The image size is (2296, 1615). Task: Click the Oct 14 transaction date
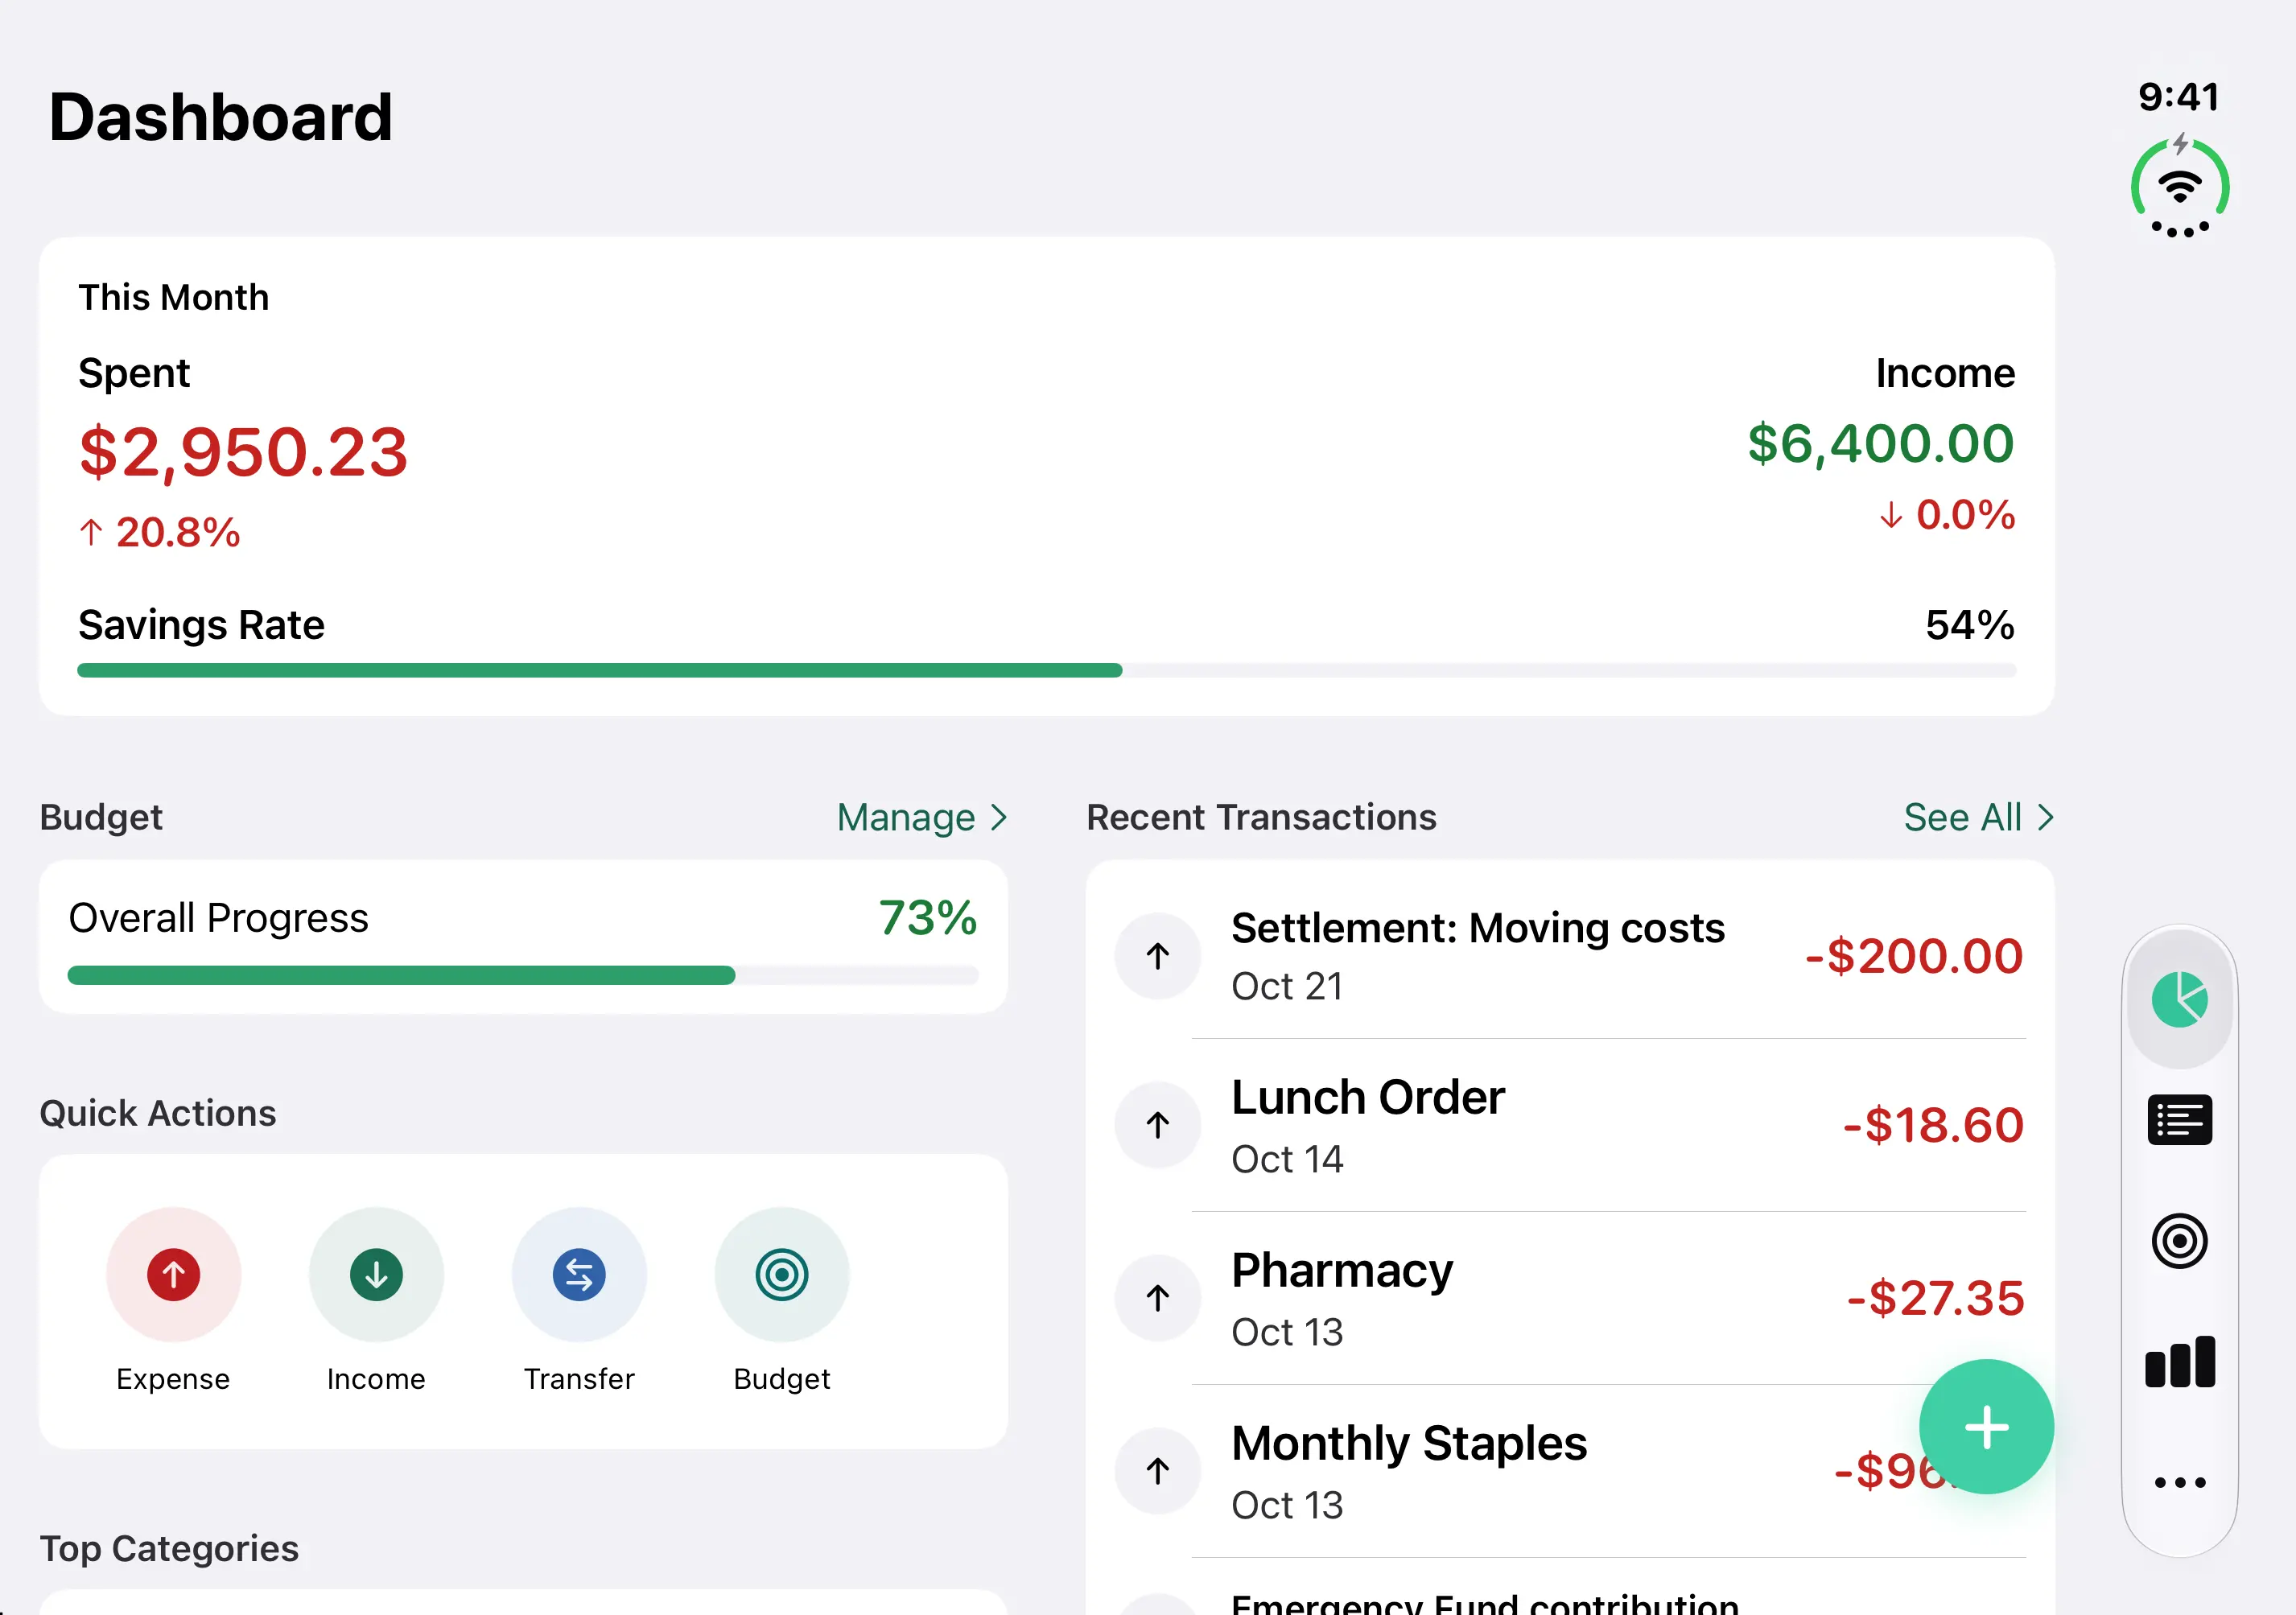click(1287, 1159)
